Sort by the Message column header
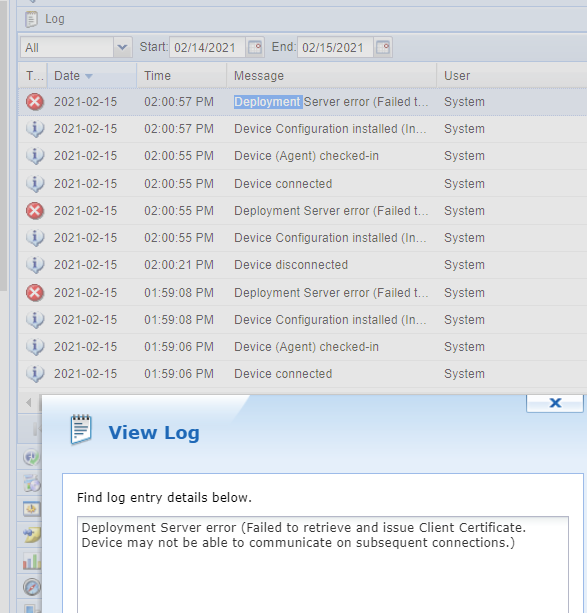This screenshot has height=613, width=587. [x=331, y=75]
